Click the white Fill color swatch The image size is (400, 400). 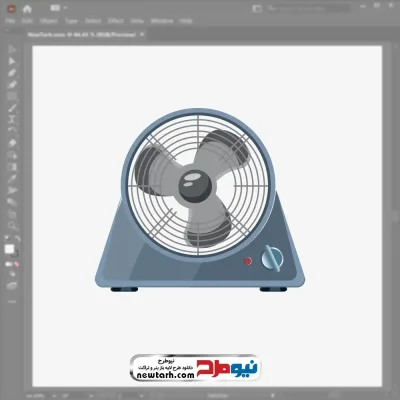(9, 249)
